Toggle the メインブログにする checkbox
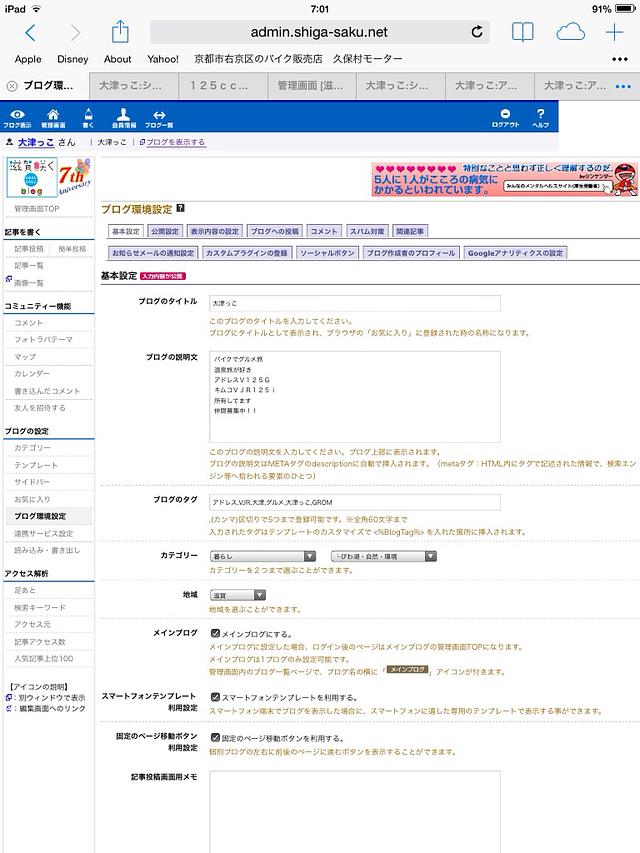 click(x=215, y=634)
